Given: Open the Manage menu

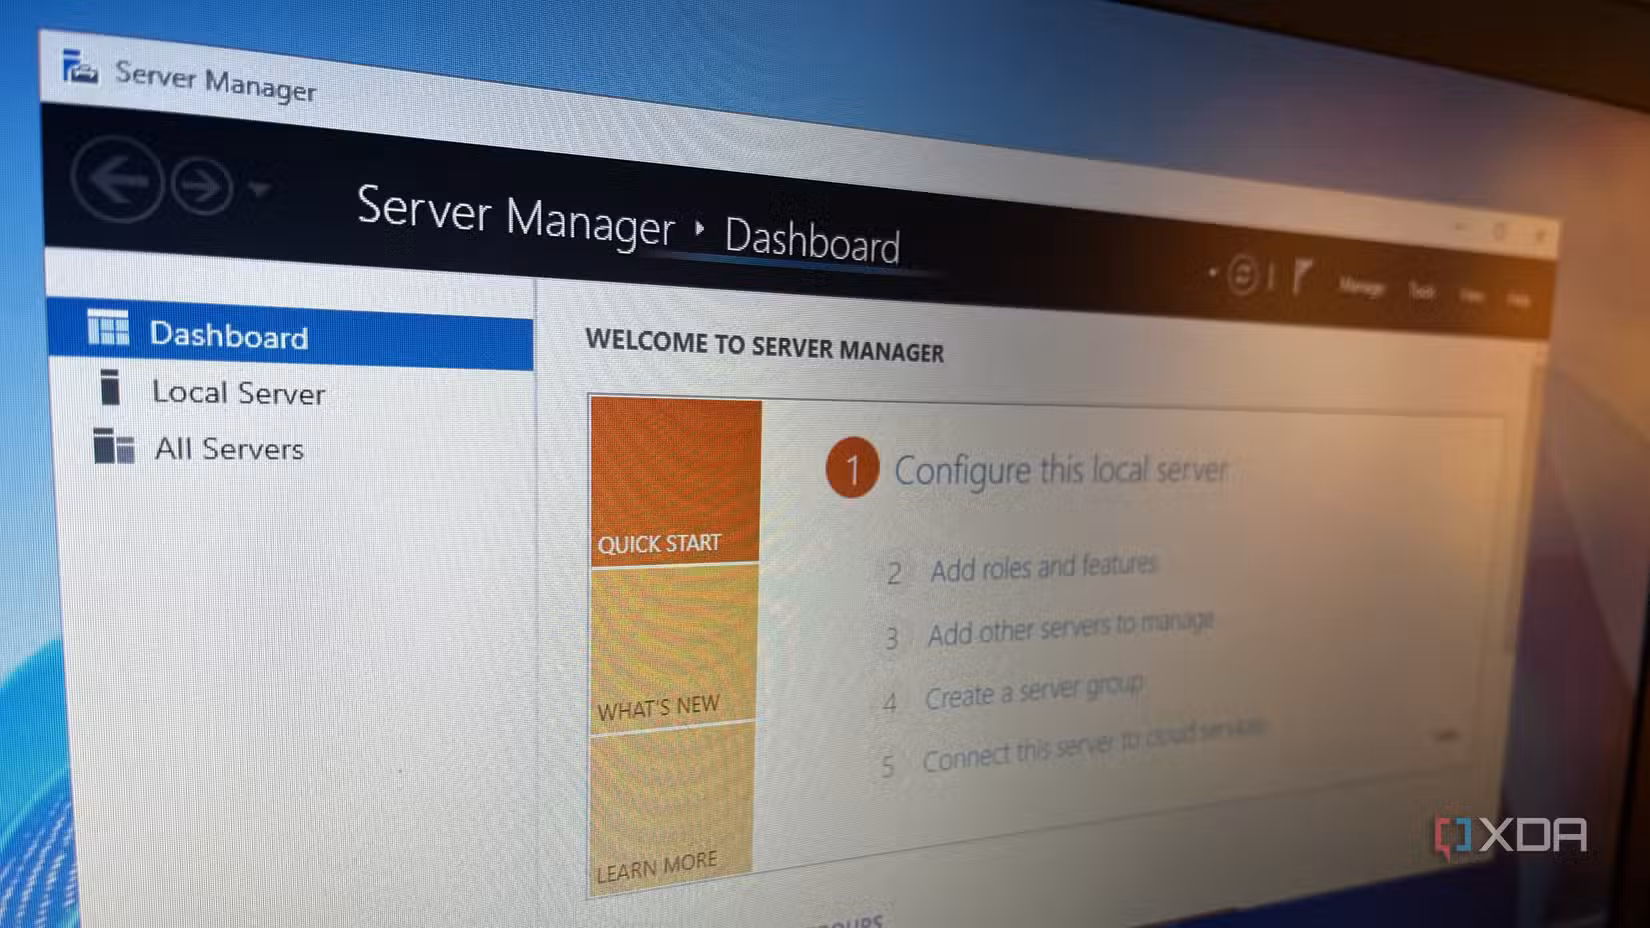Looking at the screenshot, I should pyautogui.click(x=1362, y=287).
